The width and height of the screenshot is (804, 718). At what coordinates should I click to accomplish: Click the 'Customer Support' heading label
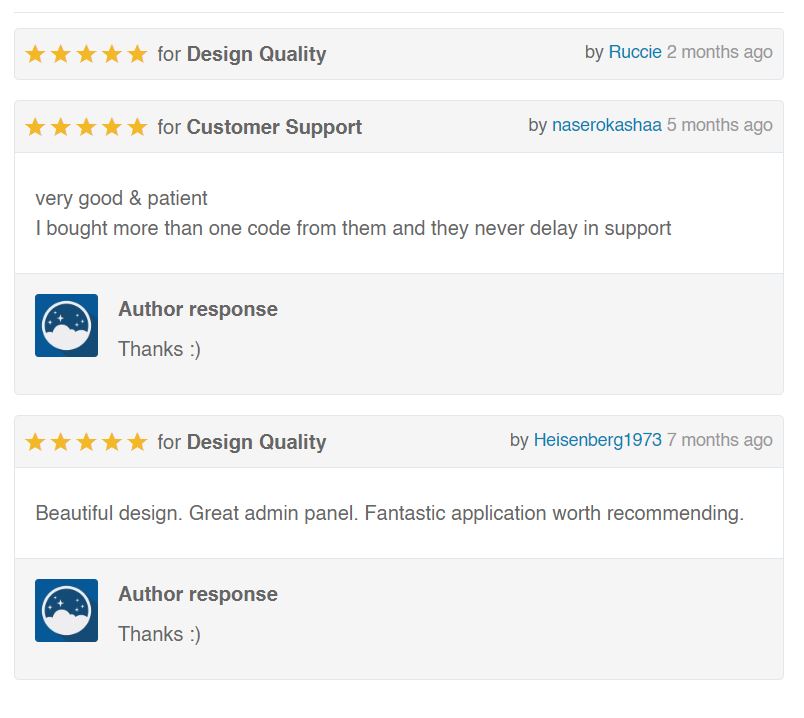point(274,127)
